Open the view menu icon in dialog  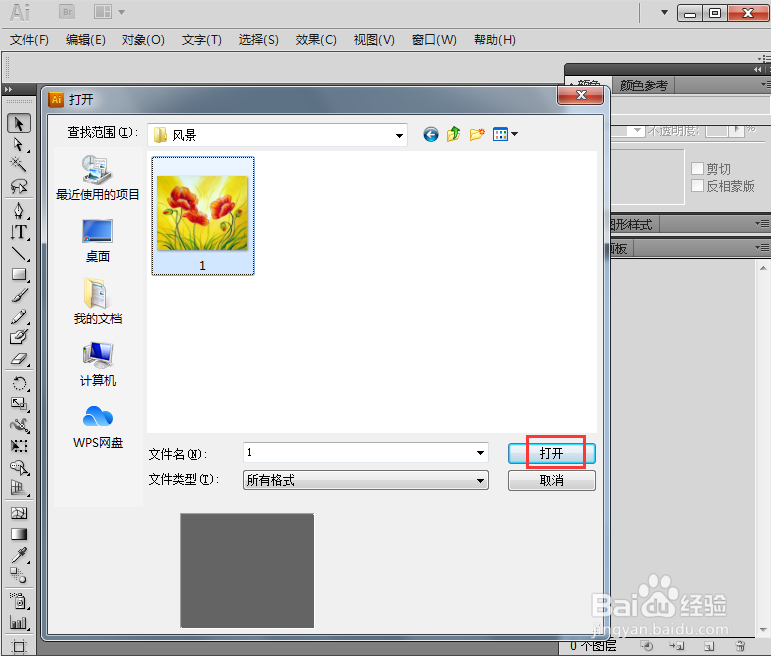point(505,134)
